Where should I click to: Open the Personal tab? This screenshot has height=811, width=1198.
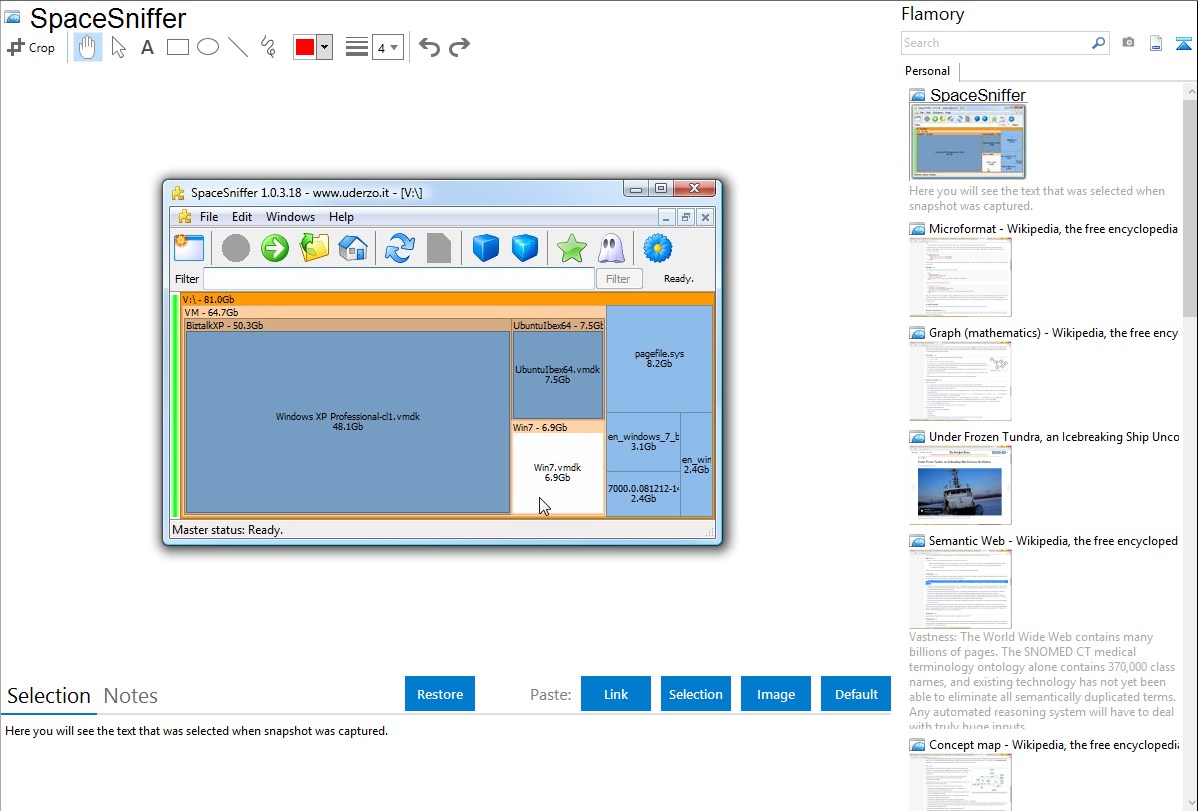click(927, 71)
